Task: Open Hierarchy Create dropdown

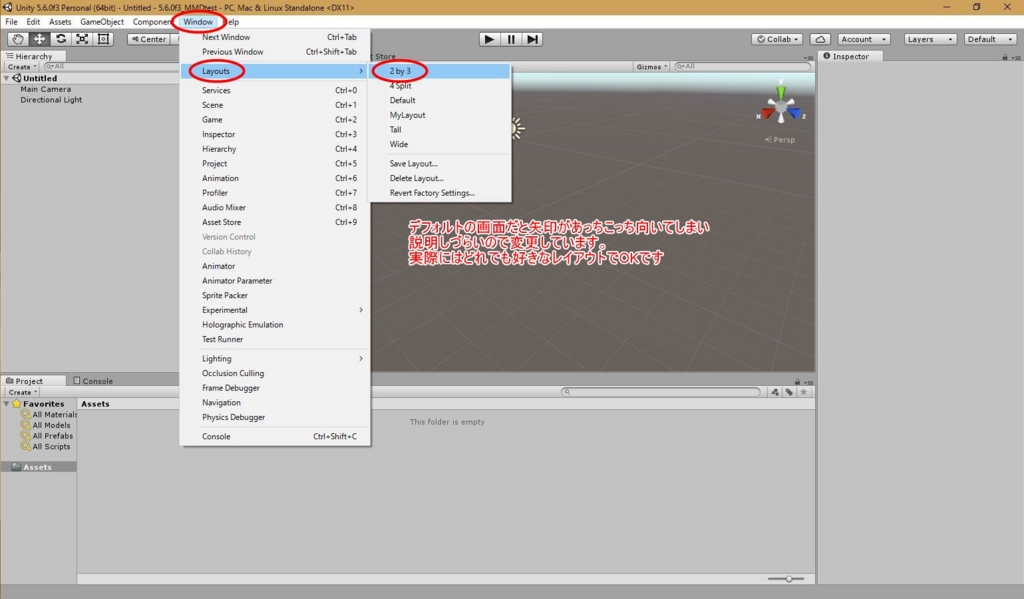Action: (x=22, y=67)
